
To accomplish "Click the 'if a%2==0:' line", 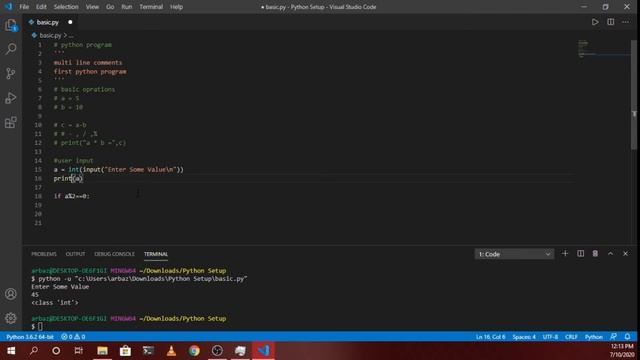I will pos(71,196).
